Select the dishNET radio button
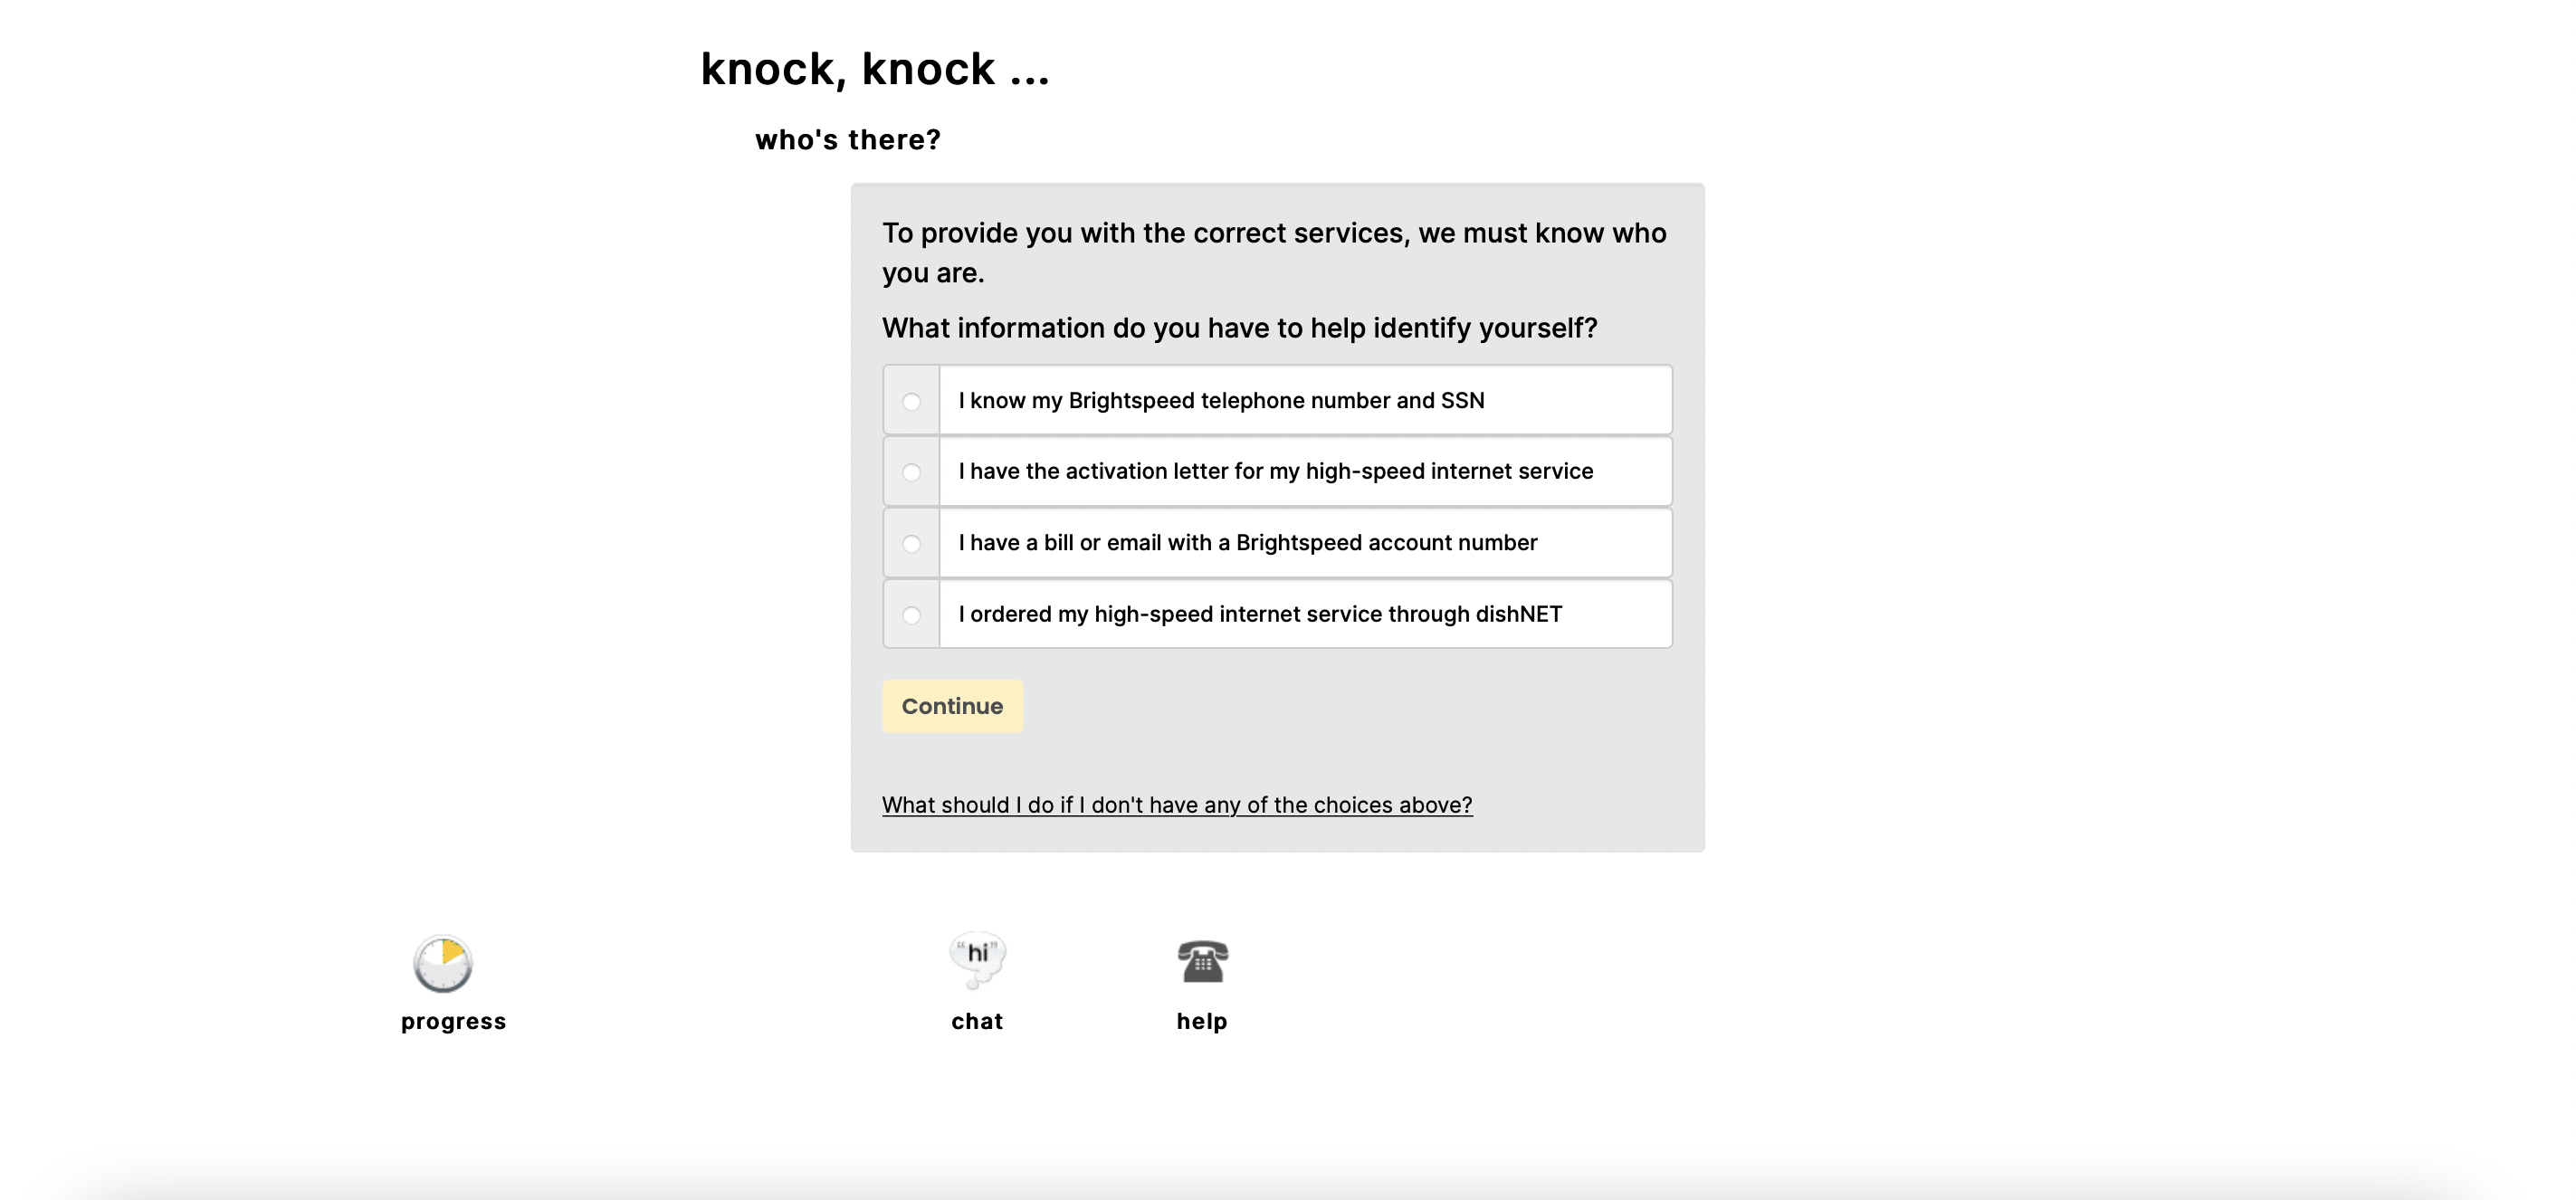This screenshot has width=2576, height=1200. pos(911,615)
